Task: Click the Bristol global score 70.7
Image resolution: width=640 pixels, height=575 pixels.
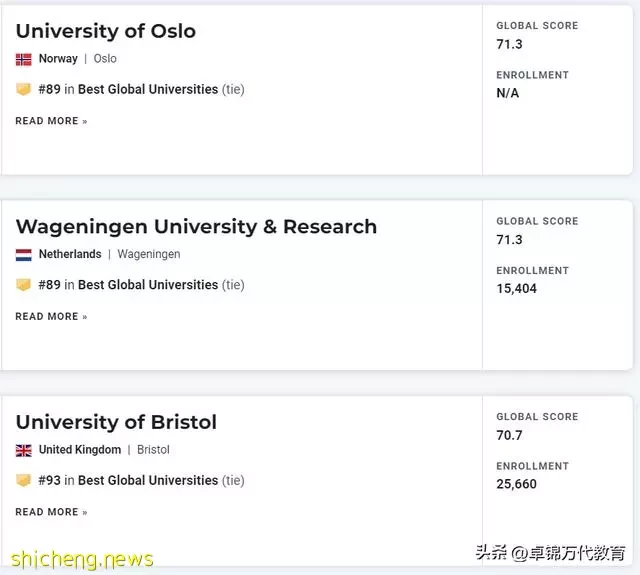Action: (x=509, y=435)
